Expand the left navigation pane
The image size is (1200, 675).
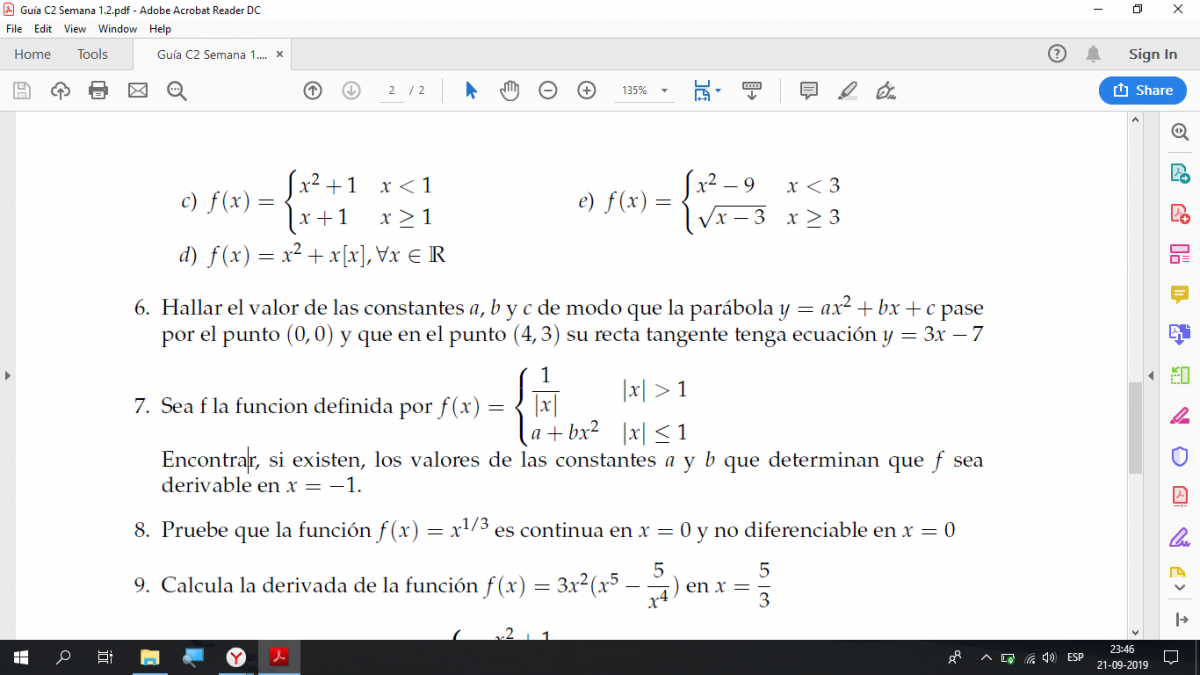(7, 376)
